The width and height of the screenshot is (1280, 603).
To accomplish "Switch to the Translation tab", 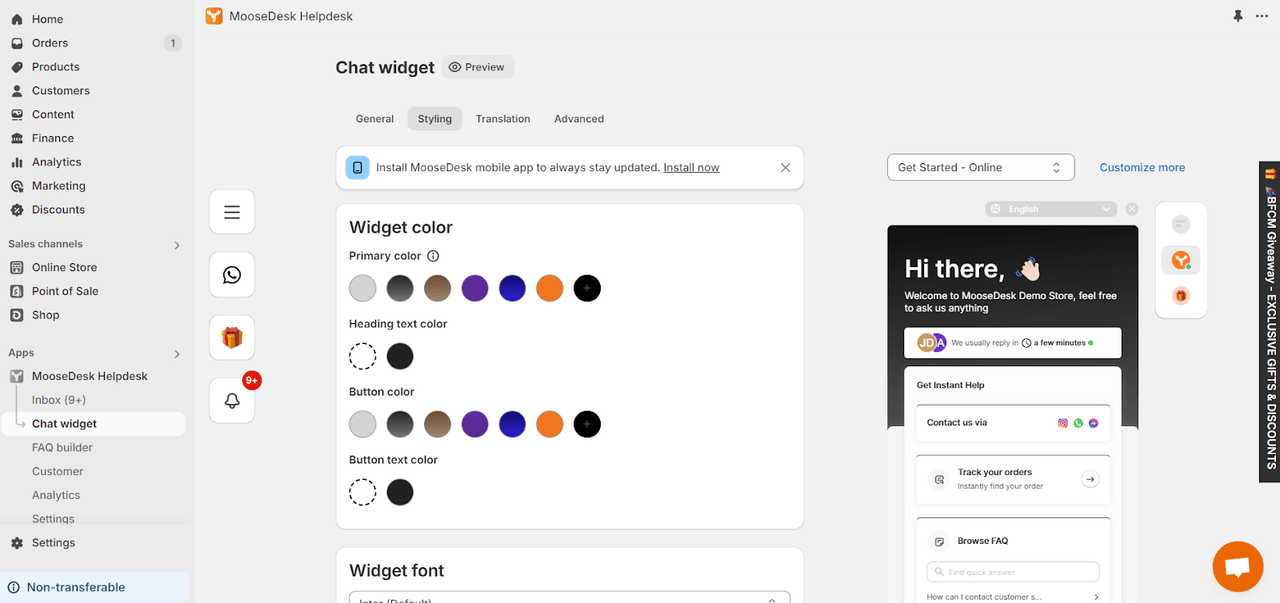I will (x=503, y=119).
